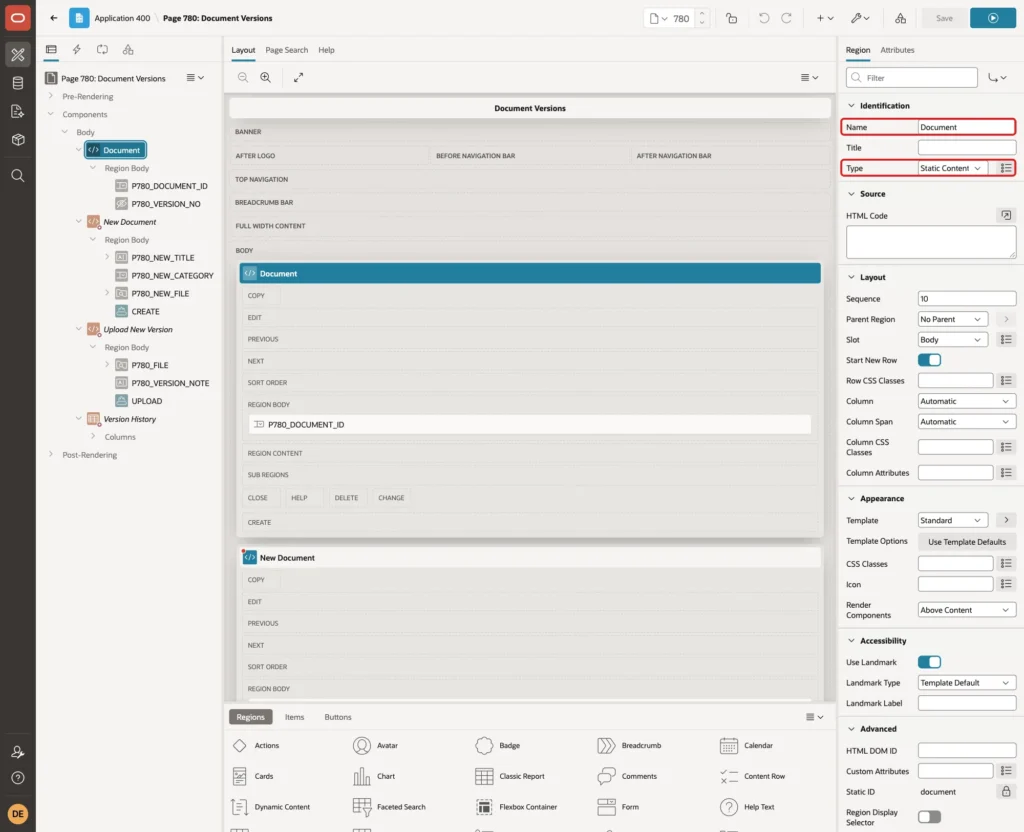Image resolution: width=1024 pixels, height=832 pixels.
Task: Open SQL Workshop database icon
Action: [18, 84]
